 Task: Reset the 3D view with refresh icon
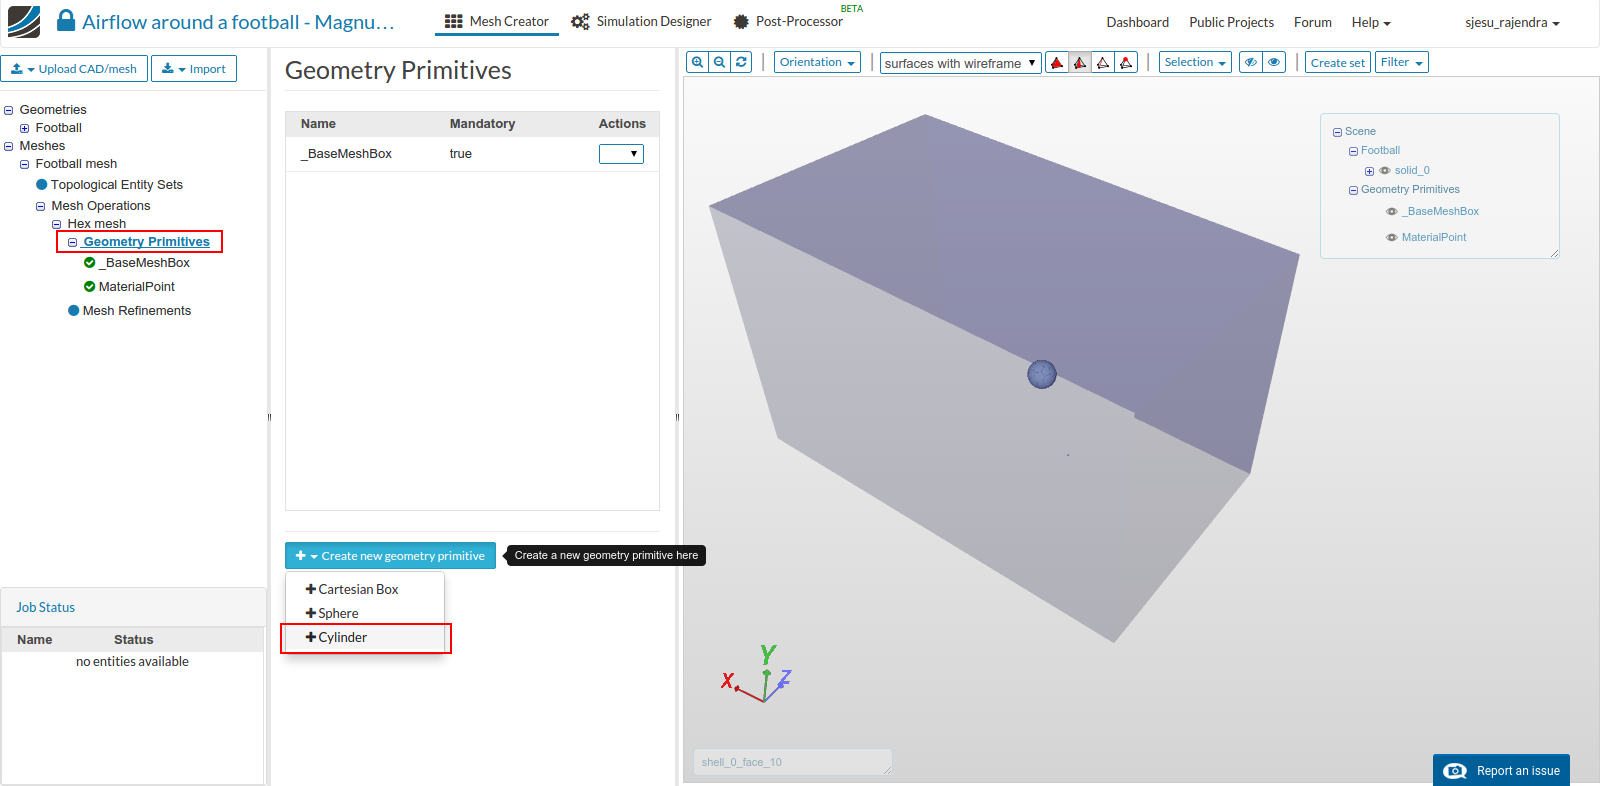741,62
